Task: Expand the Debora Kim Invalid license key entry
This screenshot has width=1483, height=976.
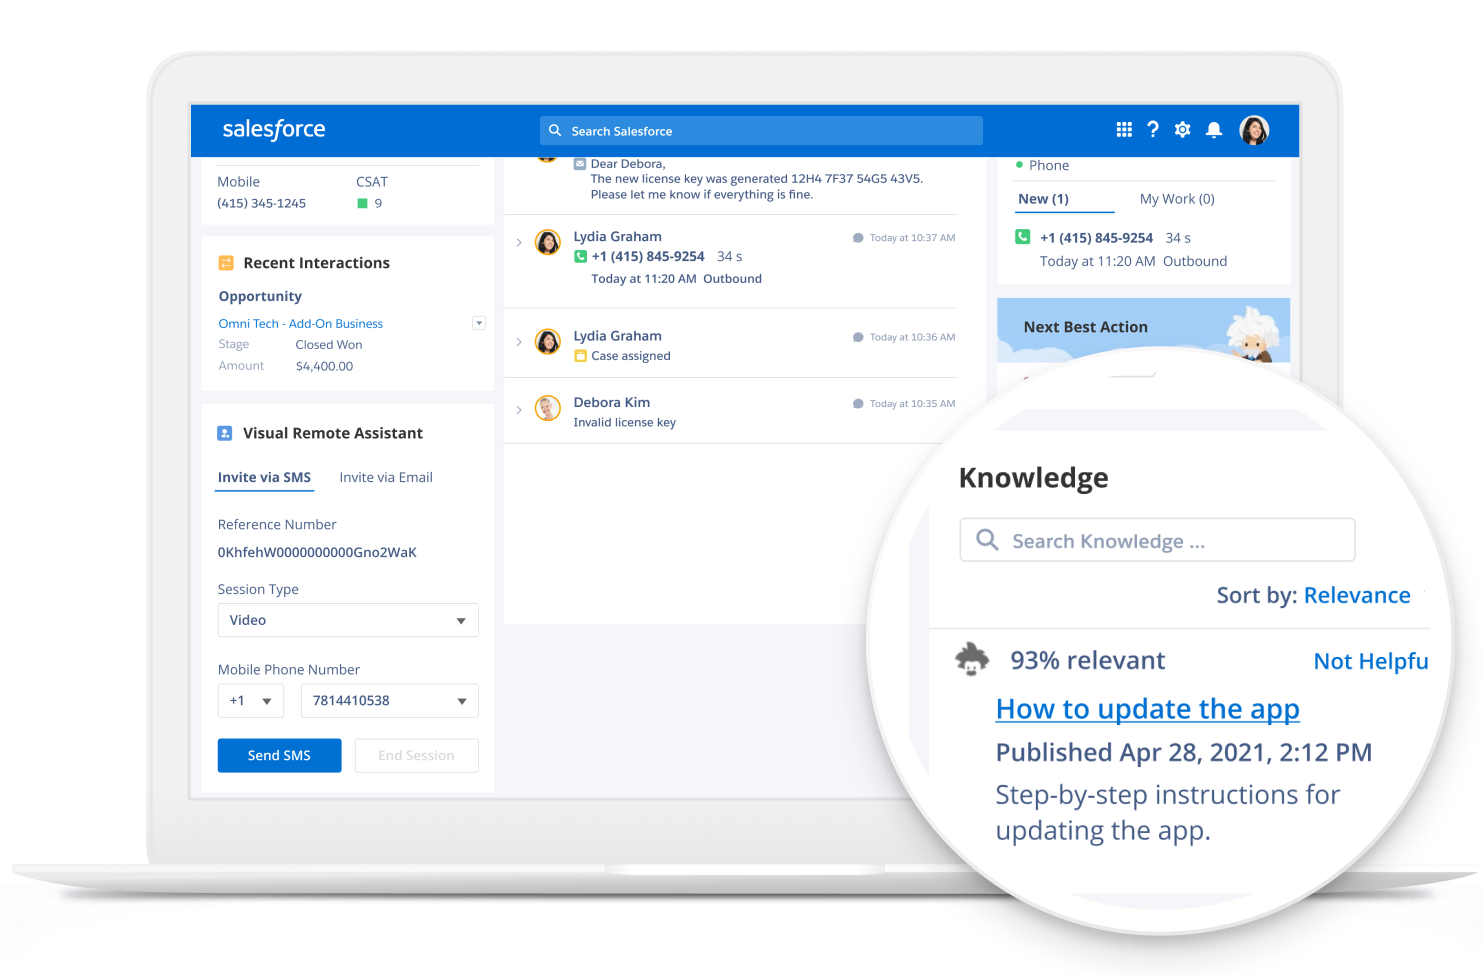Action: (519, 409)
